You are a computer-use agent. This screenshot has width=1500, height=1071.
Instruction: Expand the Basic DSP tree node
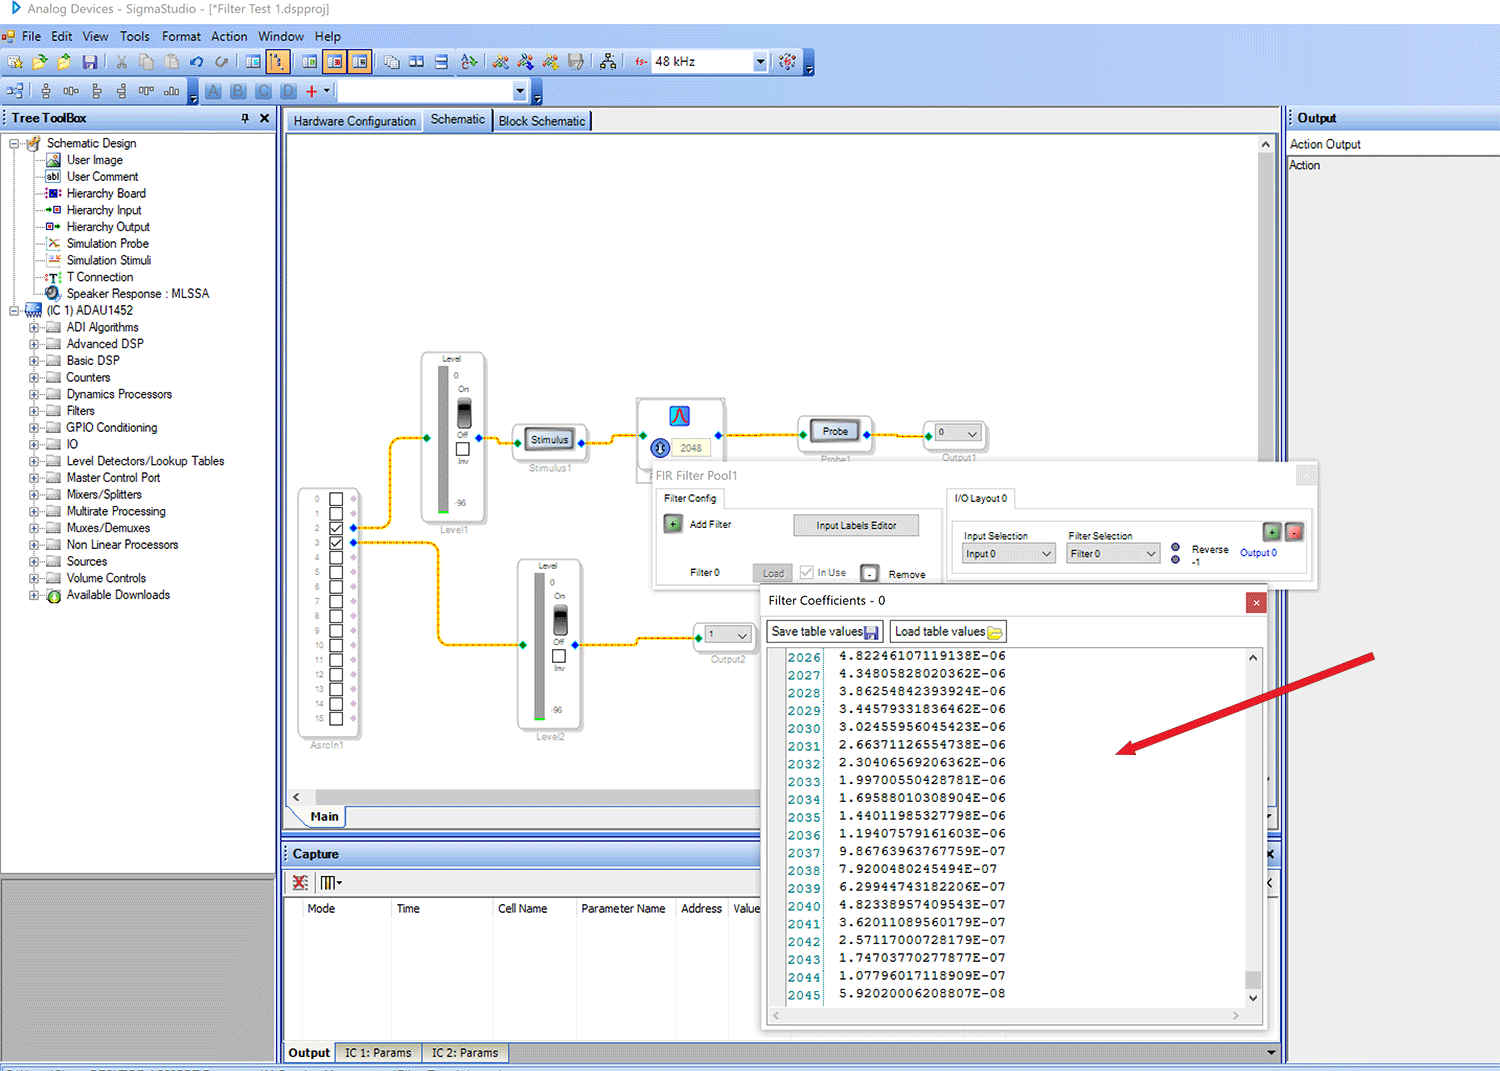[x=34, y=361]
